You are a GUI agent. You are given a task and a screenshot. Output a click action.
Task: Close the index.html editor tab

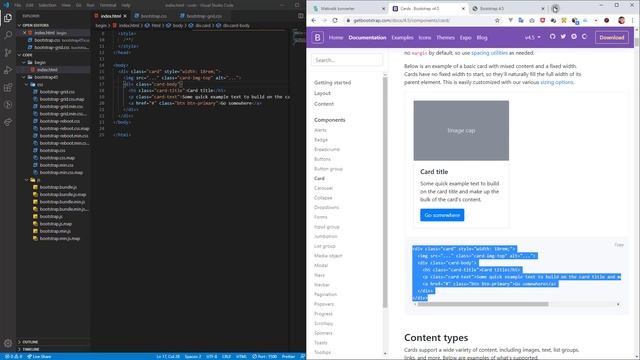click(125, 16)
